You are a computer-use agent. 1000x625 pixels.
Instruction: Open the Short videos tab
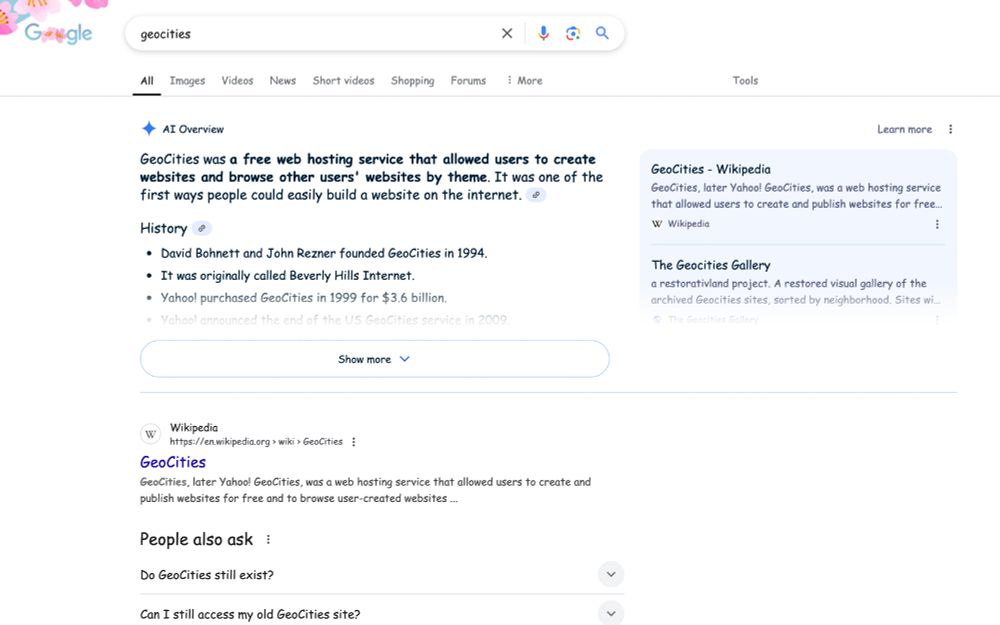pos(343,80)
